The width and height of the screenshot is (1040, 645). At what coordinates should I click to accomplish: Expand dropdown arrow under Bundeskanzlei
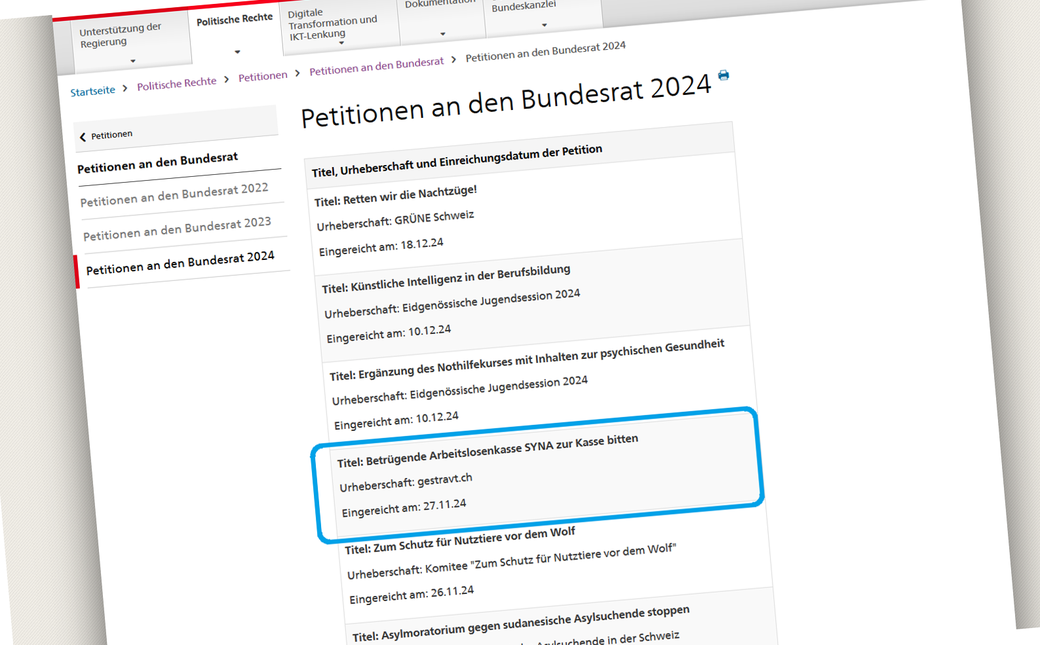pos(545,25)
